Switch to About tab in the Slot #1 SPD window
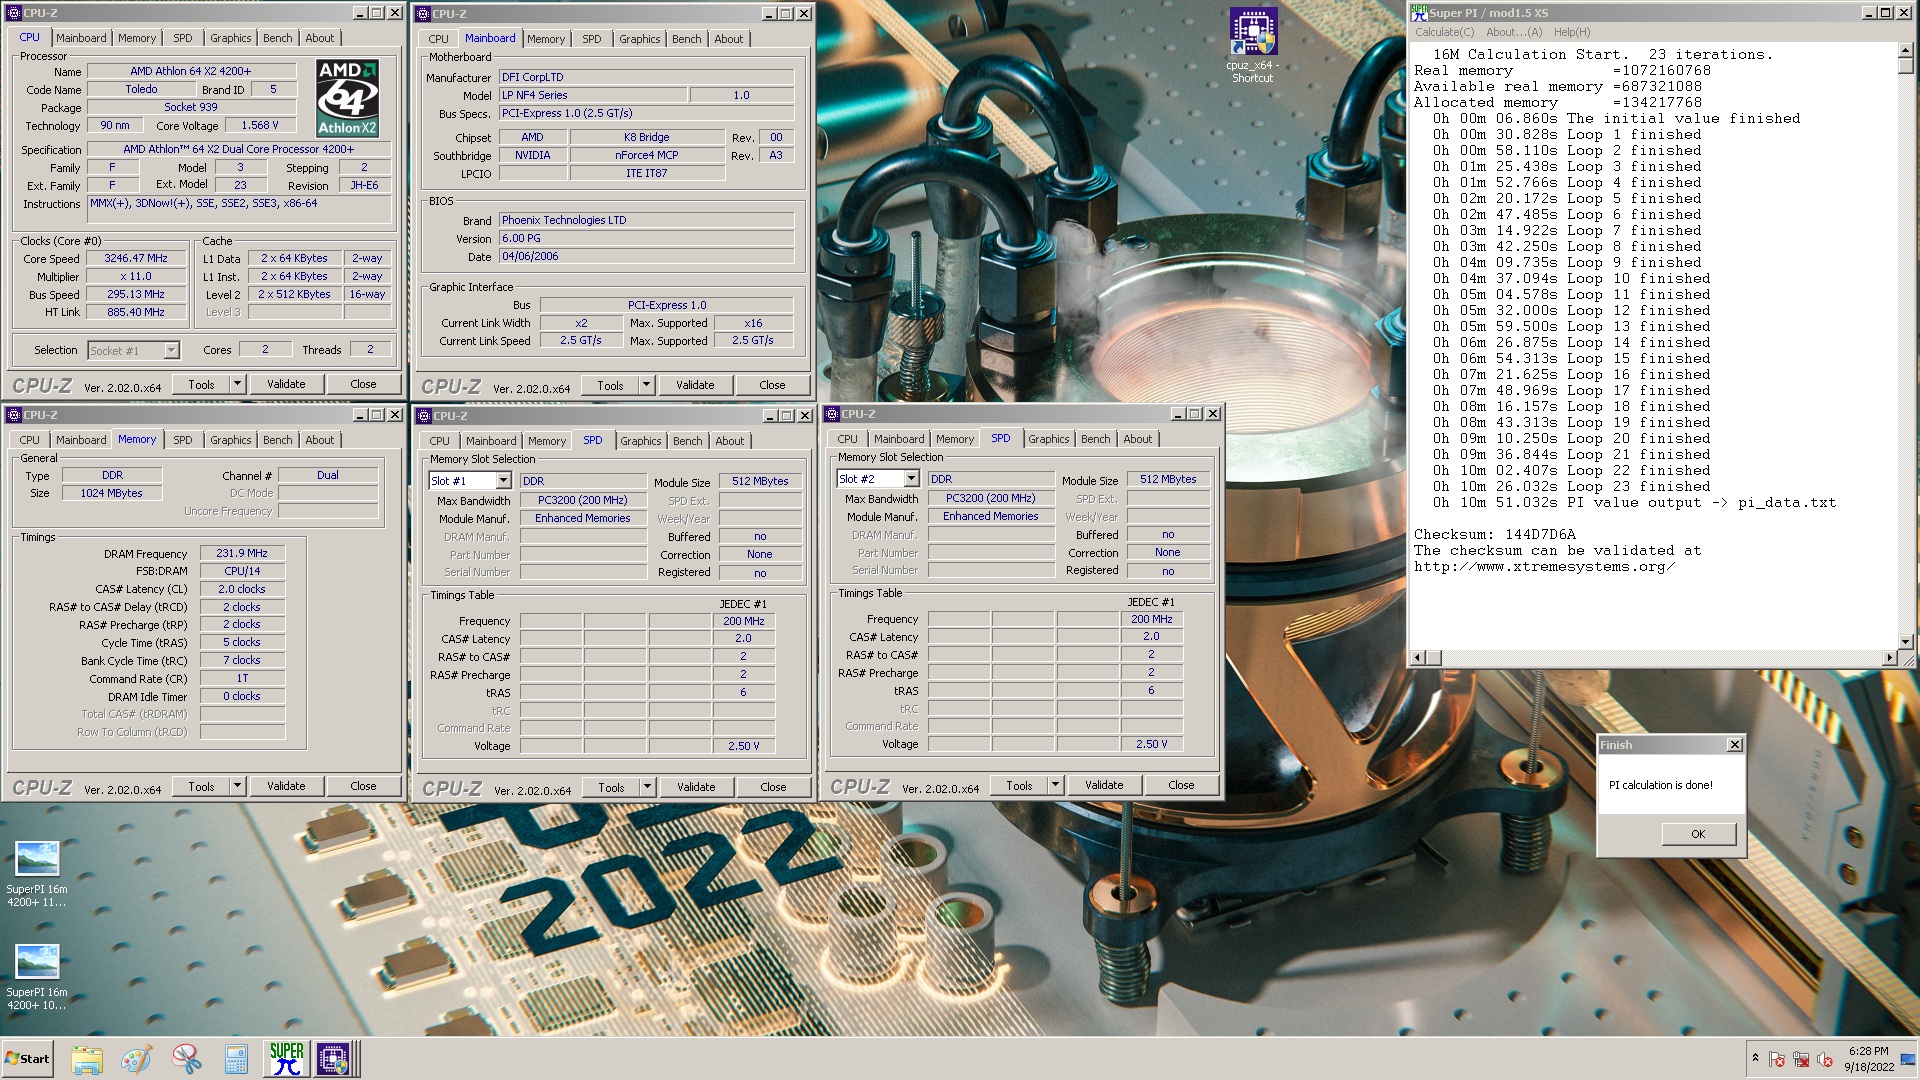 tap(729, 441)
